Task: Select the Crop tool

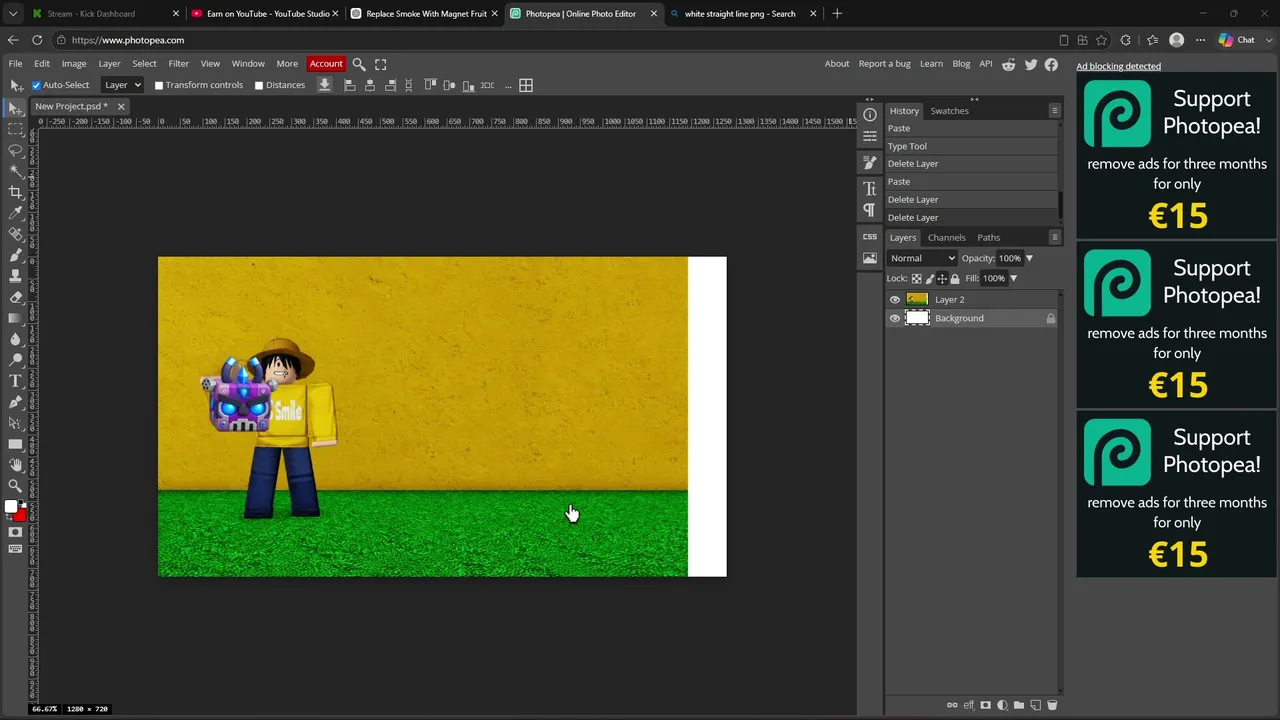Action: pyautogui.click(x=16, y=192)
